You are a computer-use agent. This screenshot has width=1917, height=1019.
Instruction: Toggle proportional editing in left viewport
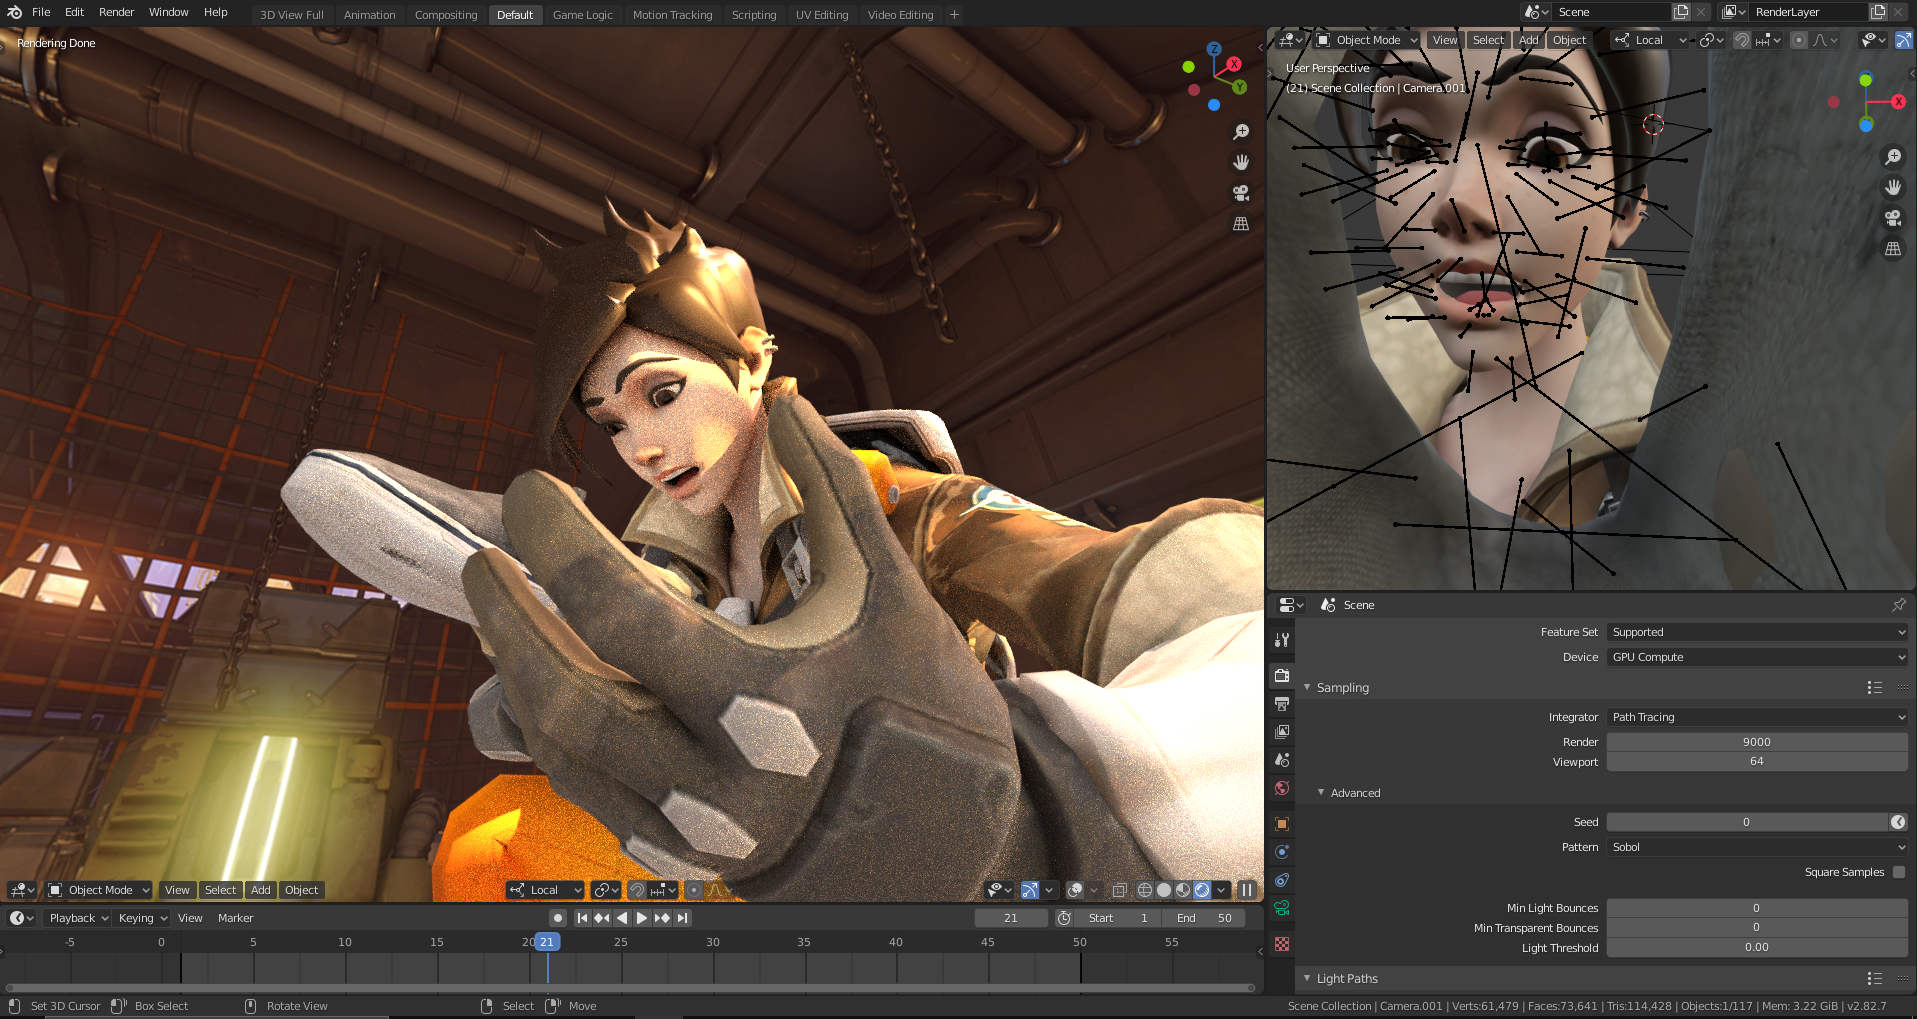(x=693, y=890)
